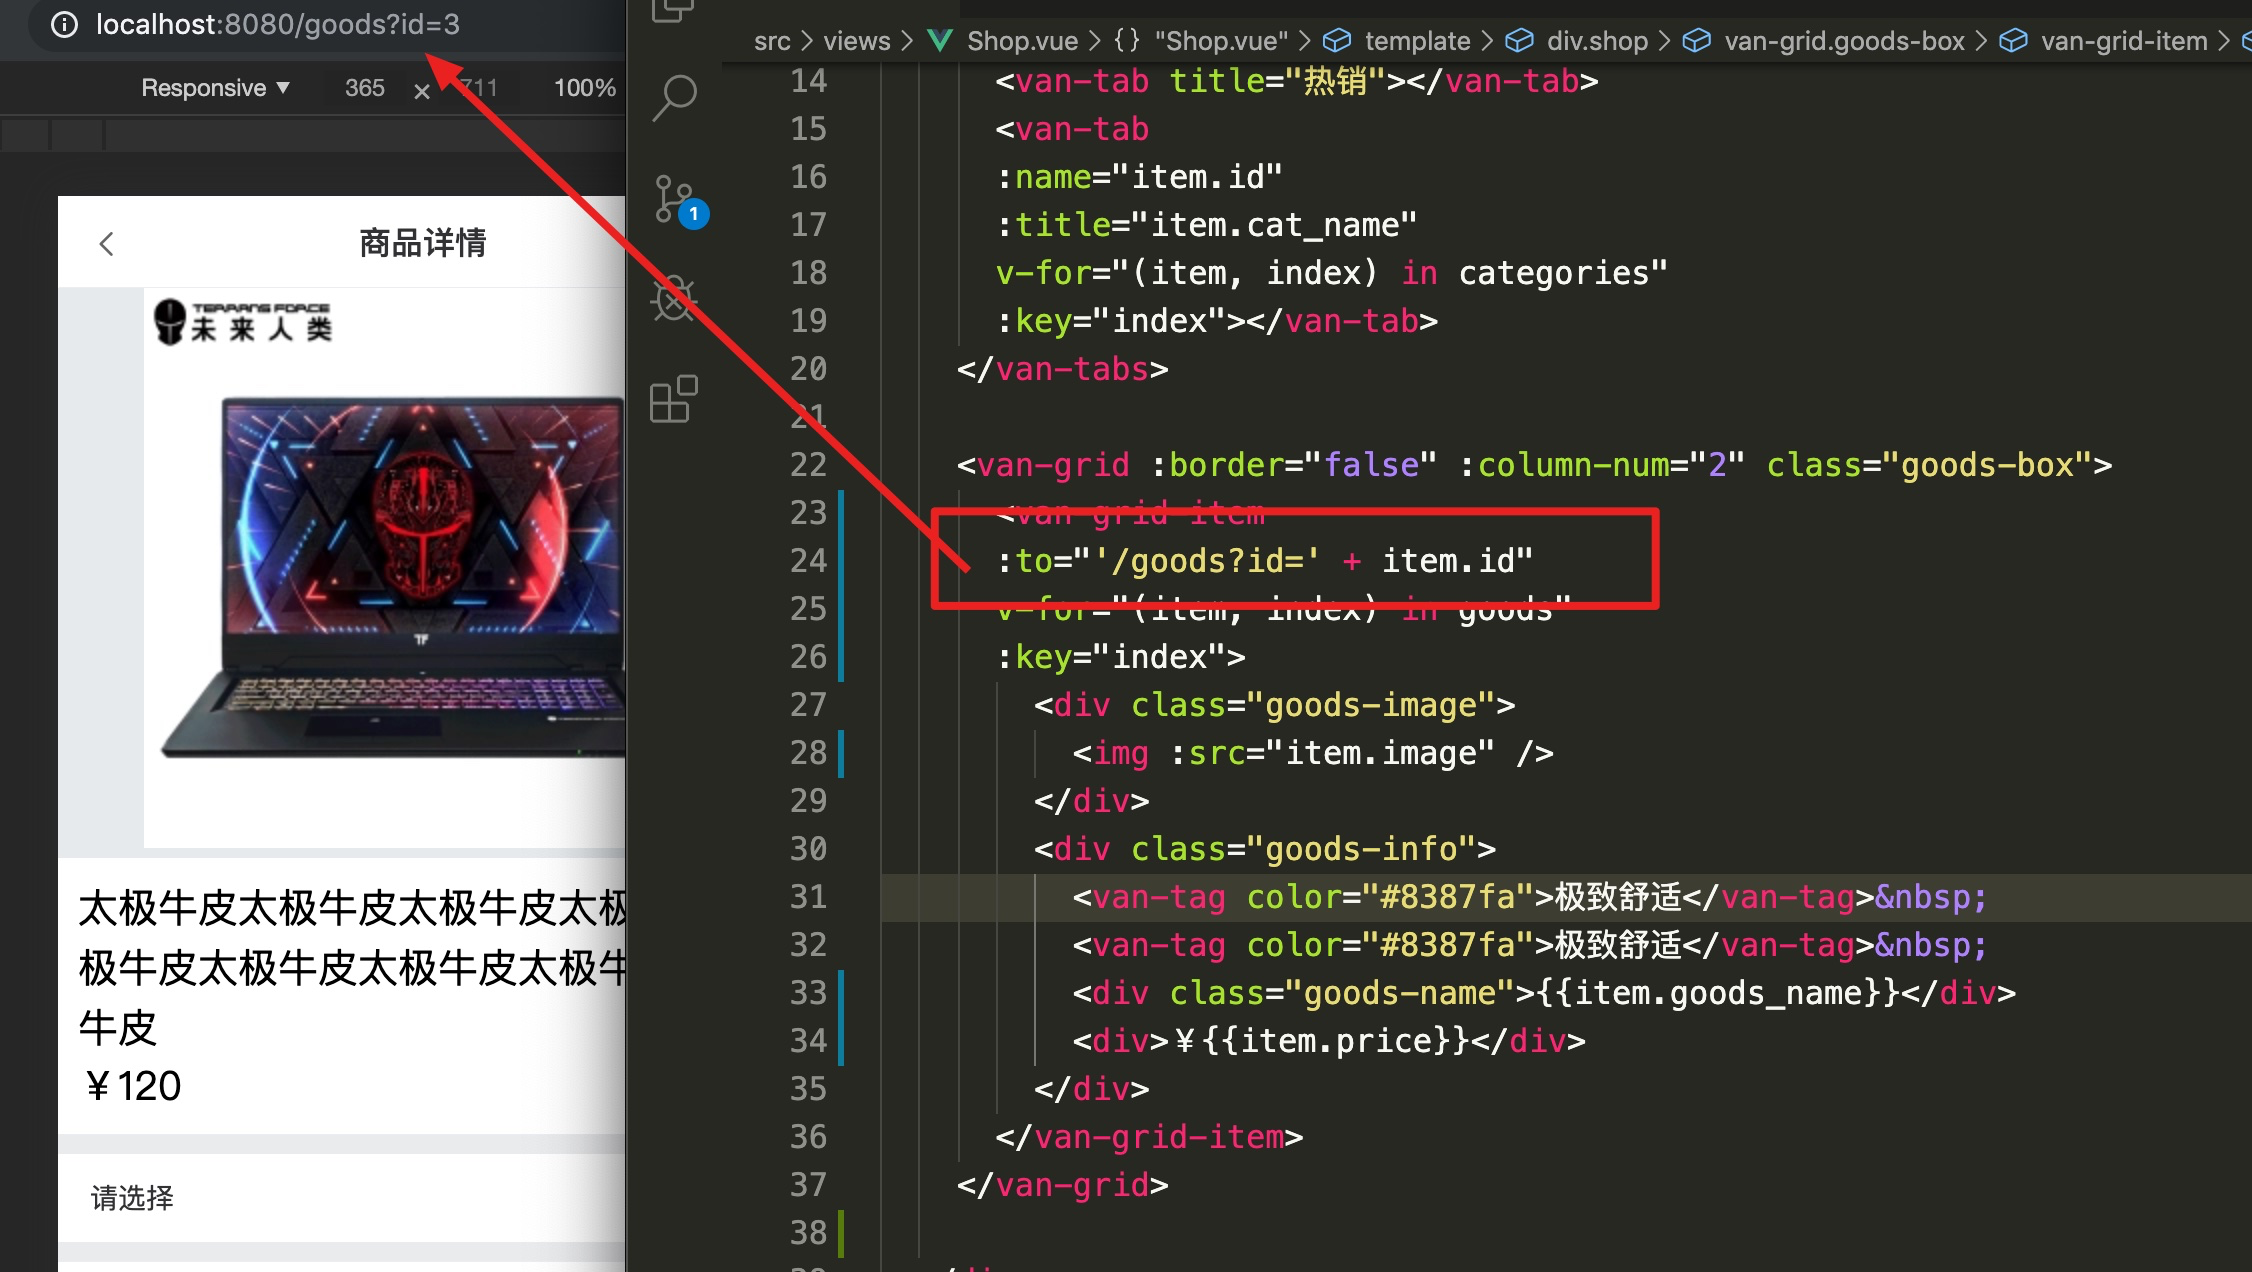Click the goods-info div on line 30
2252x1272 pixels.
pyautogui.click(x=1265, y=849)
